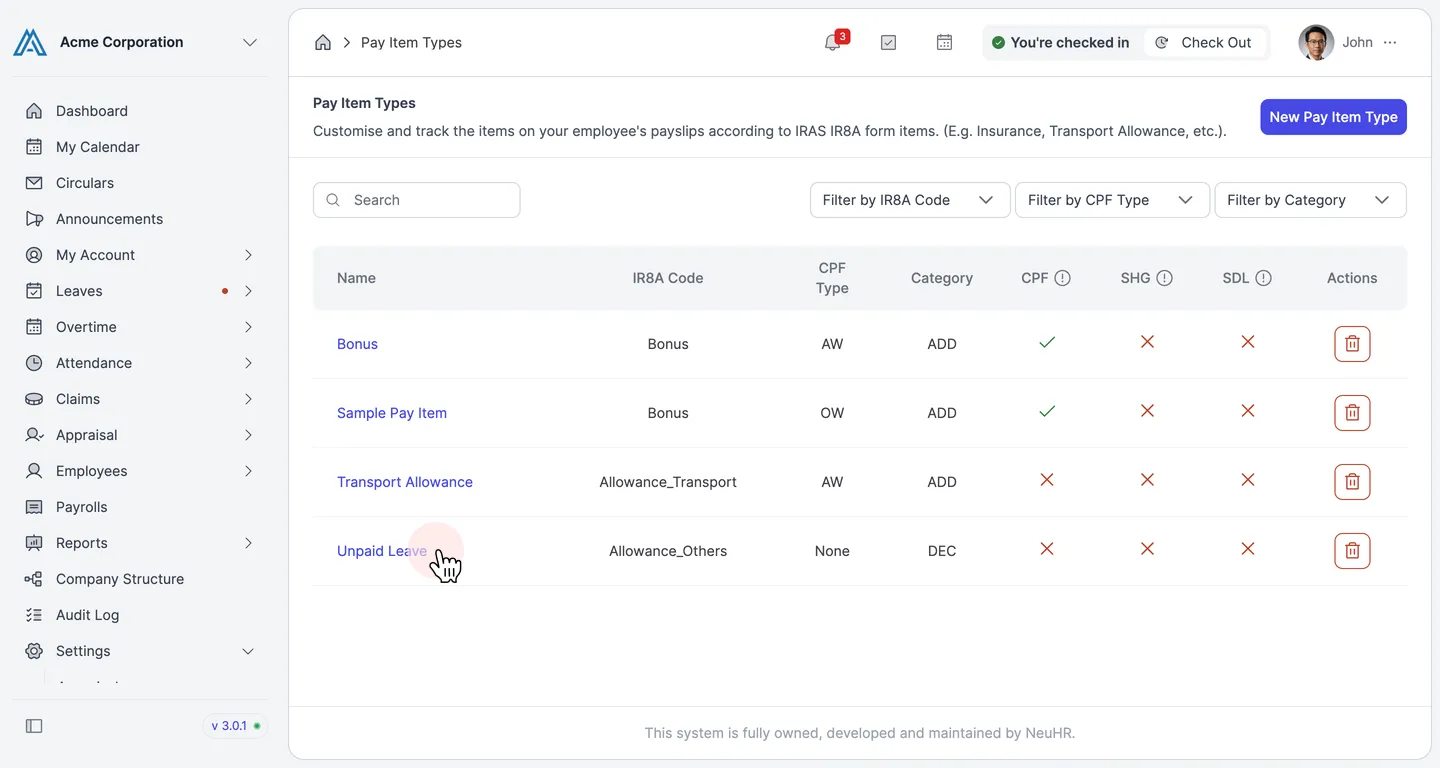Viewport: 1440px width, 768px height.
Task: Click the You're checked in status
Action: tap(1061, 42)
